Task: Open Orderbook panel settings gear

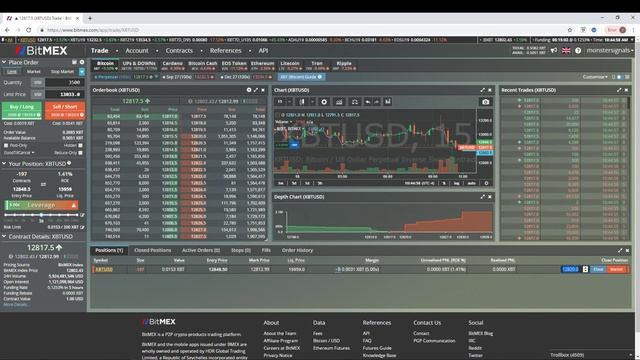Action: coord(249,90)
